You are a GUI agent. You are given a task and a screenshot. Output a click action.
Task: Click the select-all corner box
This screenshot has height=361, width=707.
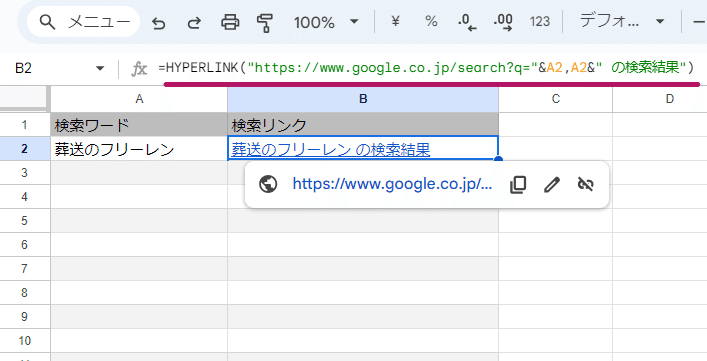tap(25, 98)
